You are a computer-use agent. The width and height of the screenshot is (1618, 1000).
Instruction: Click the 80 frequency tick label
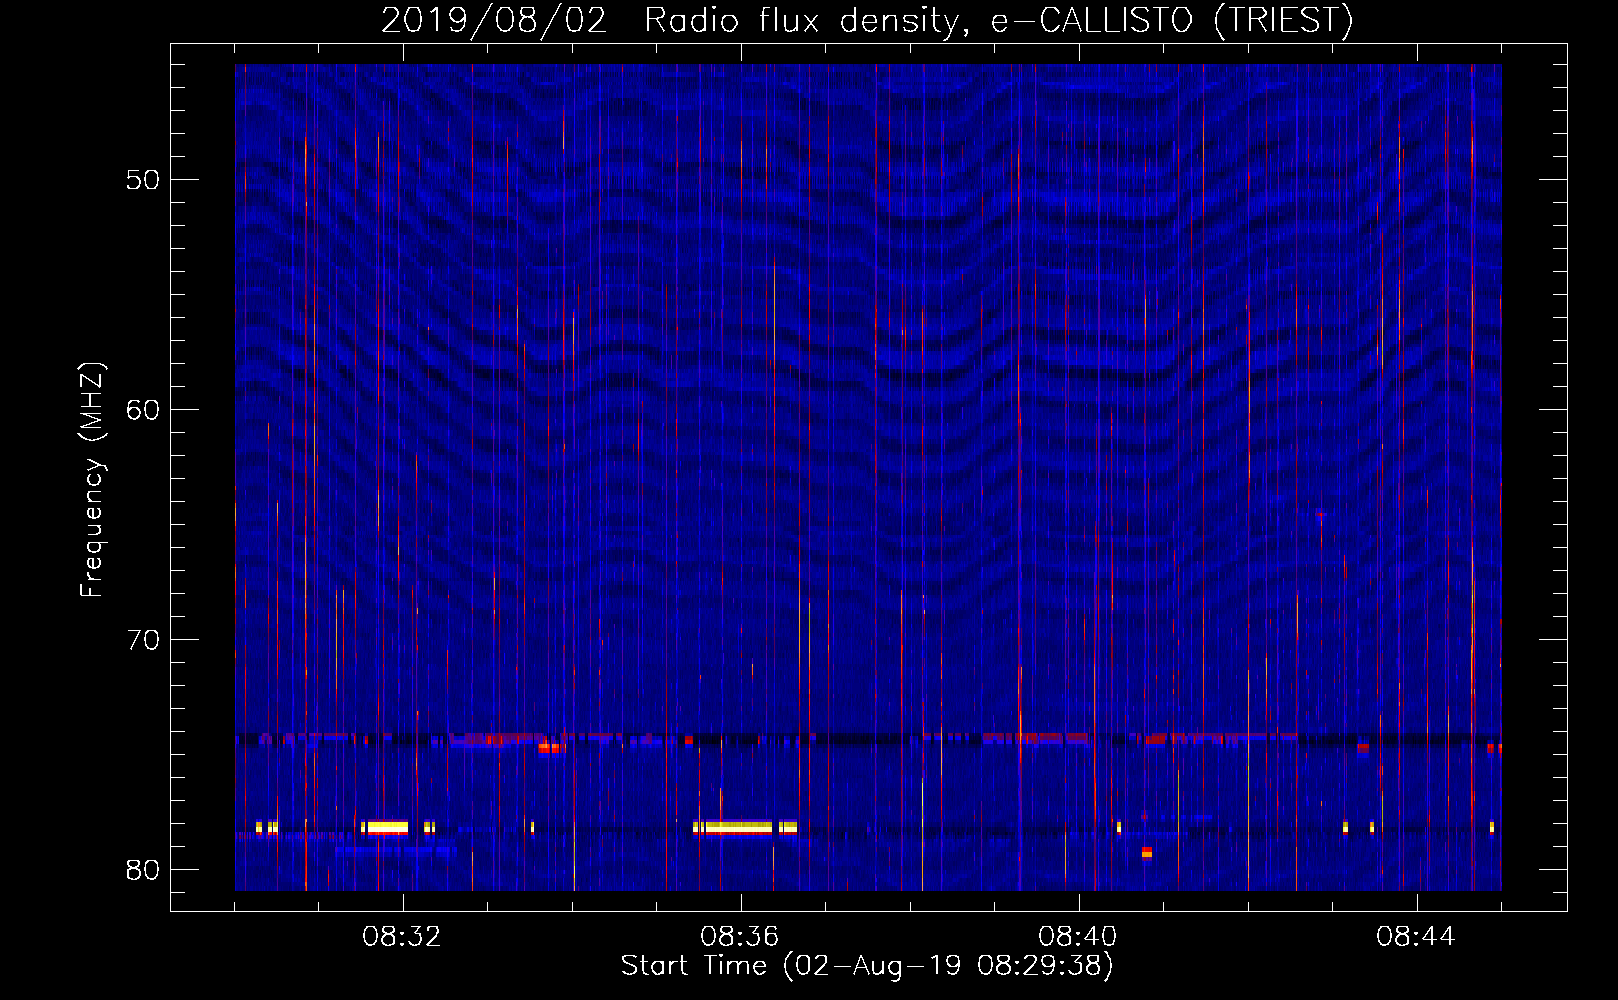(x=143, y=870)
